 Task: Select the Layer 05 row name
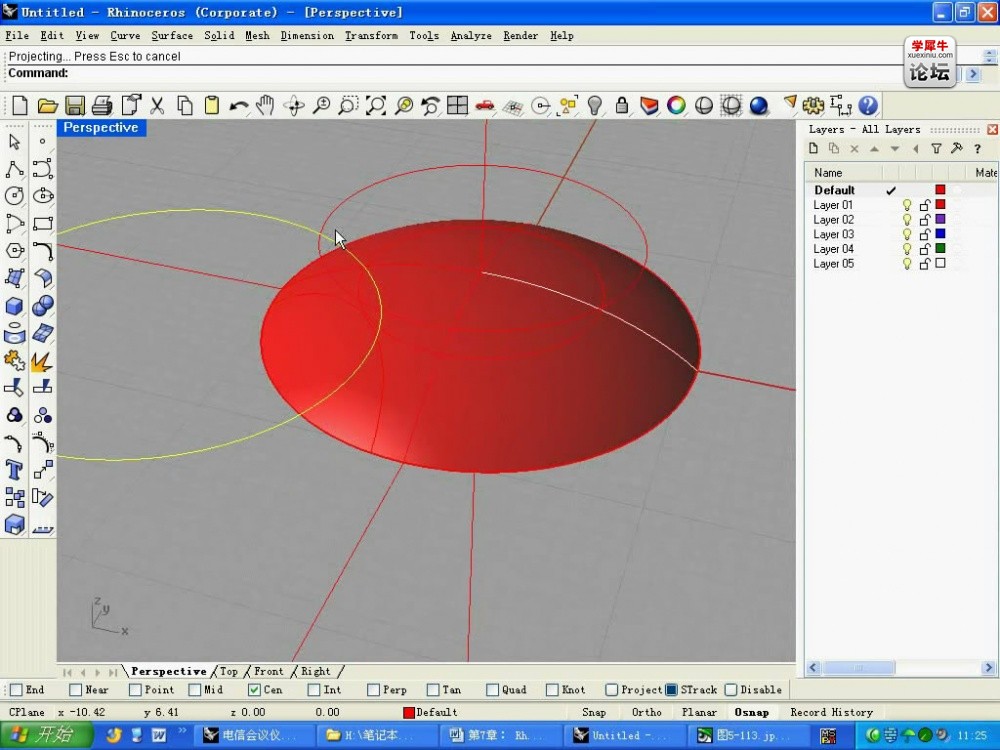point(833,264)
